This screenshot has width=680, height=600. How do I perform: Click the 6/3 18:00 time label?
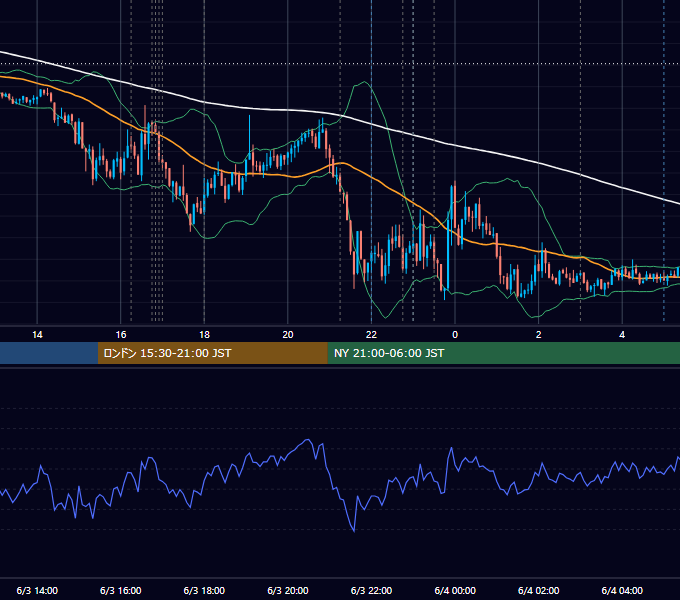(x=204, y=590)
